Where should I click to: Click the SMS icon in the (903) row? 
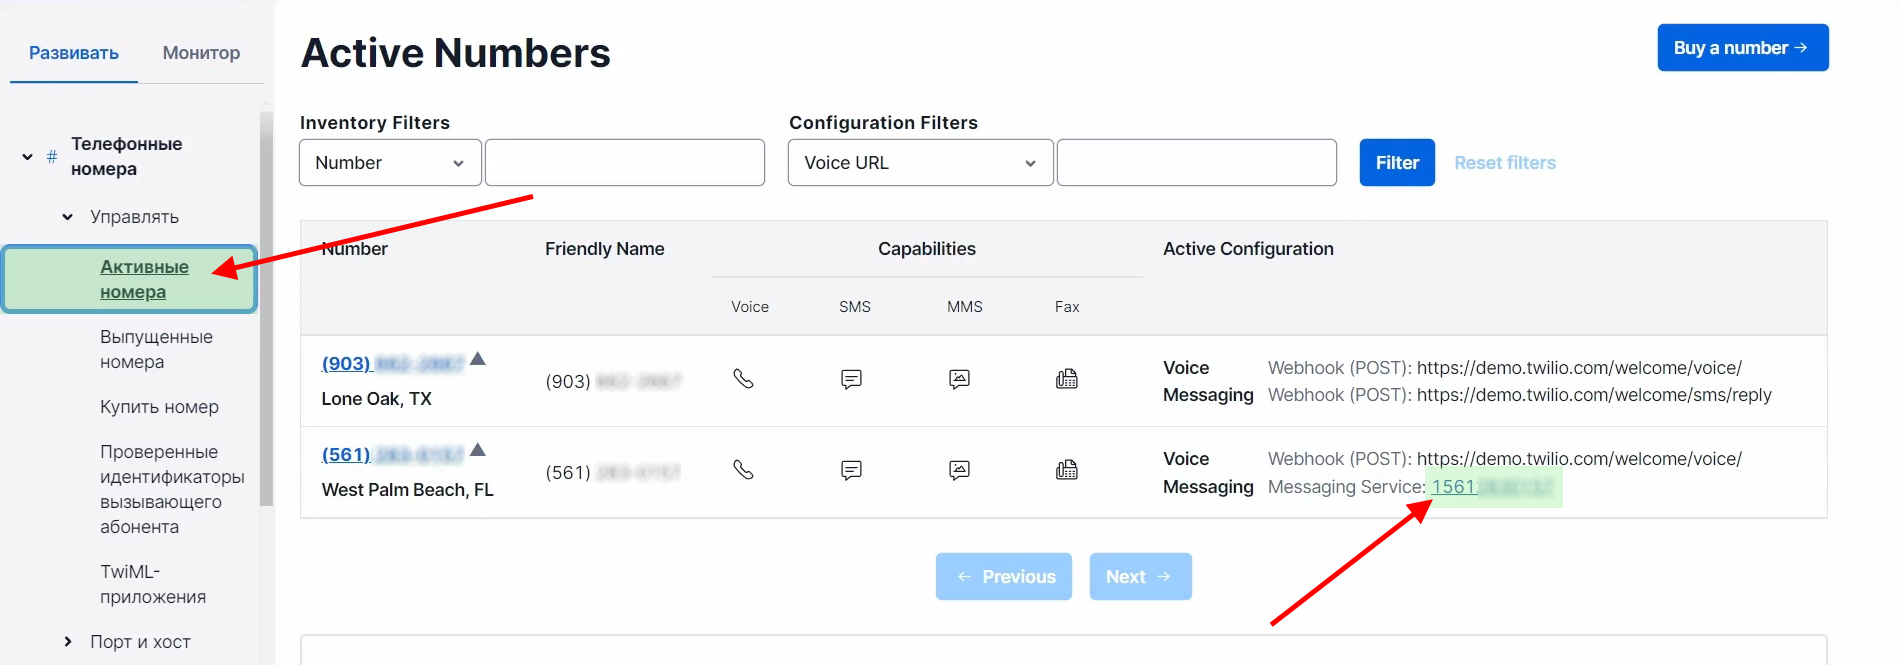click(x=851, y=379)
